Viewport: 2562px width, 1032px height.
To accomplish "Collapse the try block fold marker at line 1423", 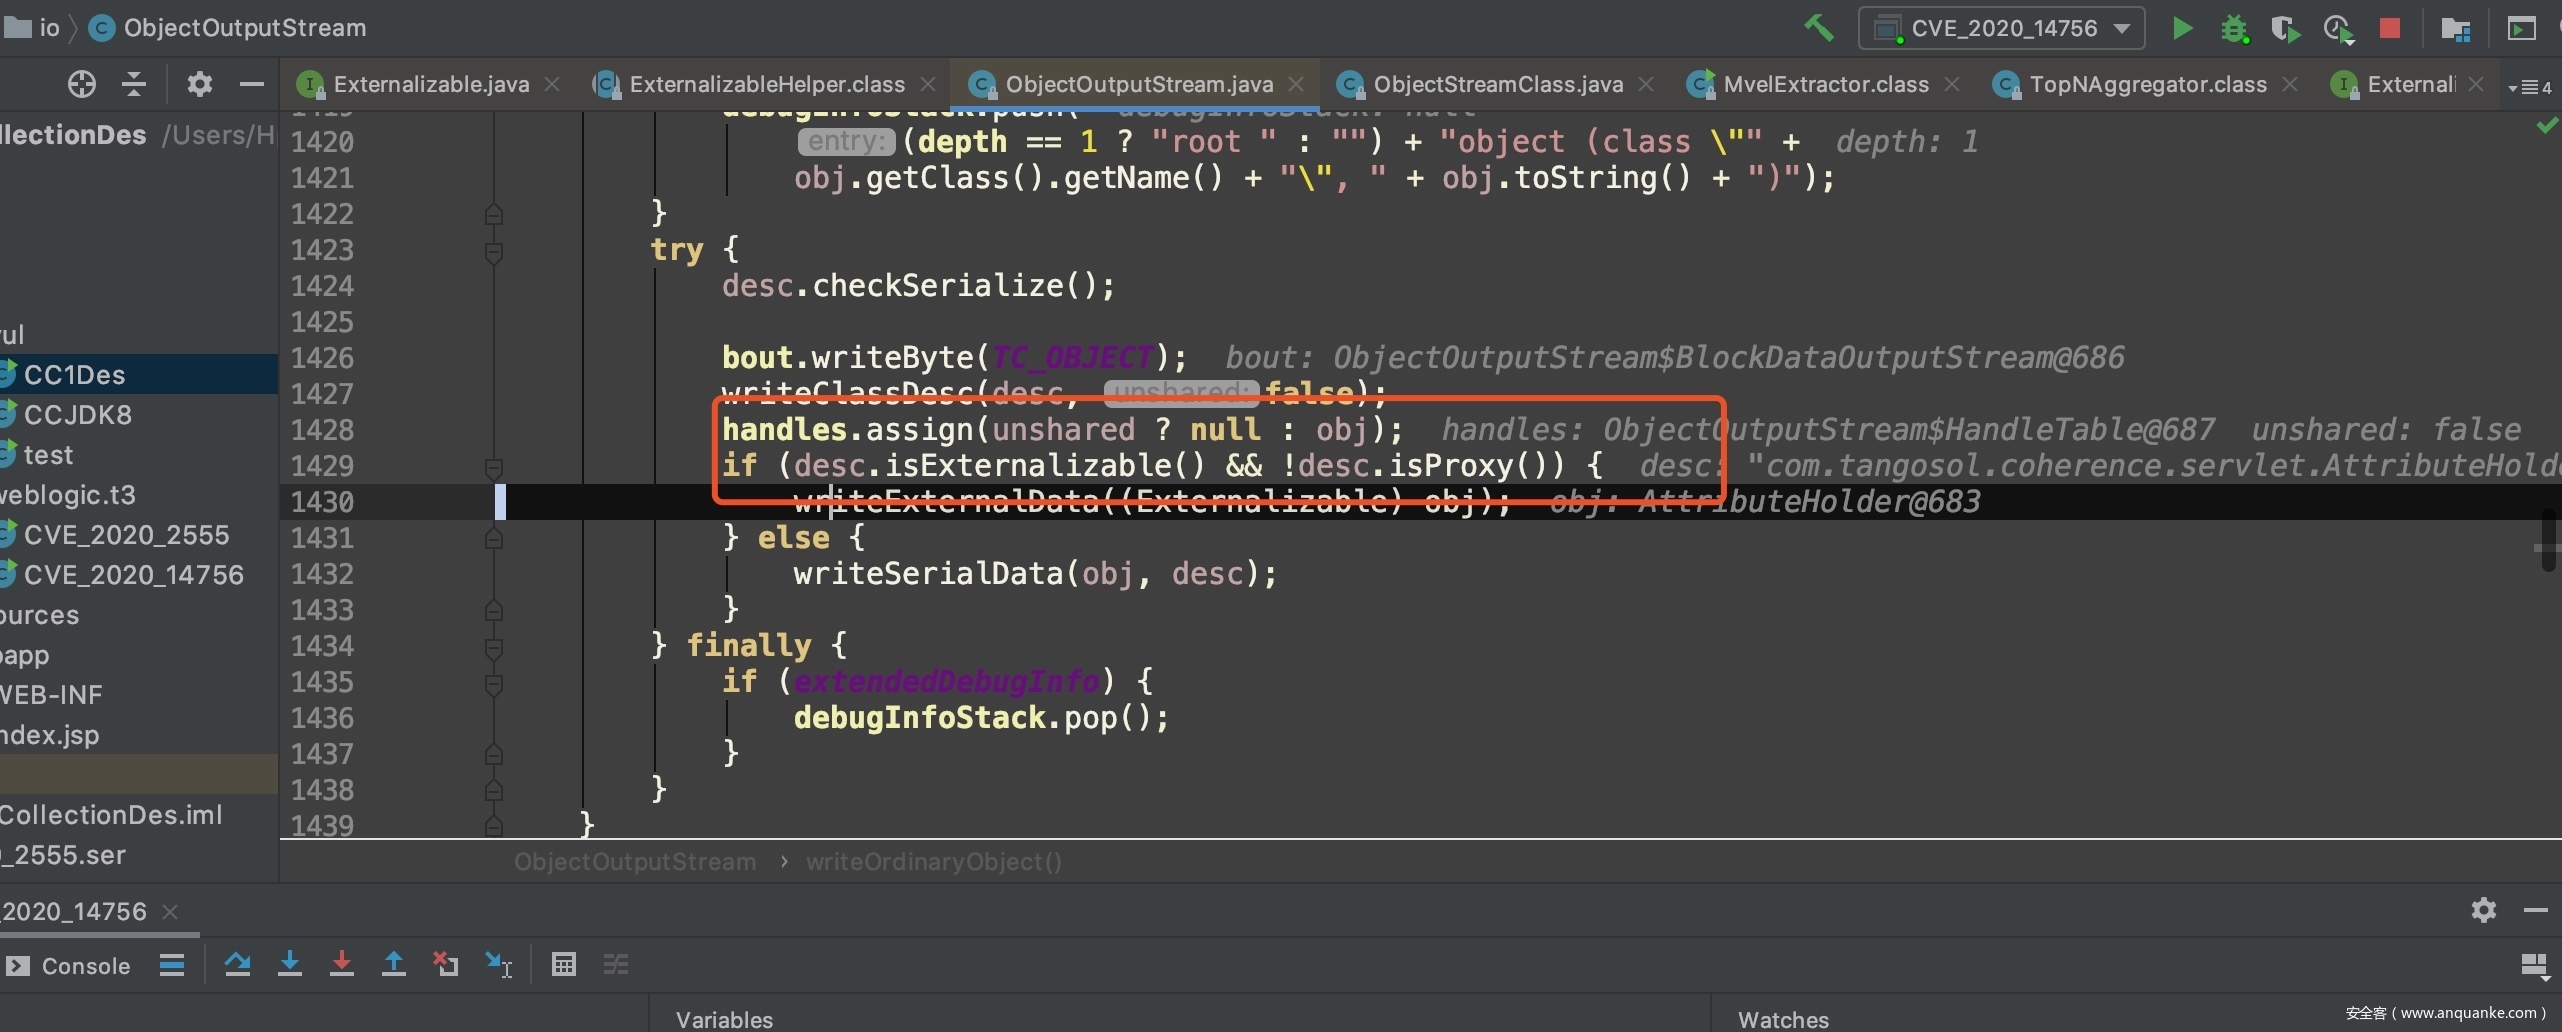I will pos(493,250).
